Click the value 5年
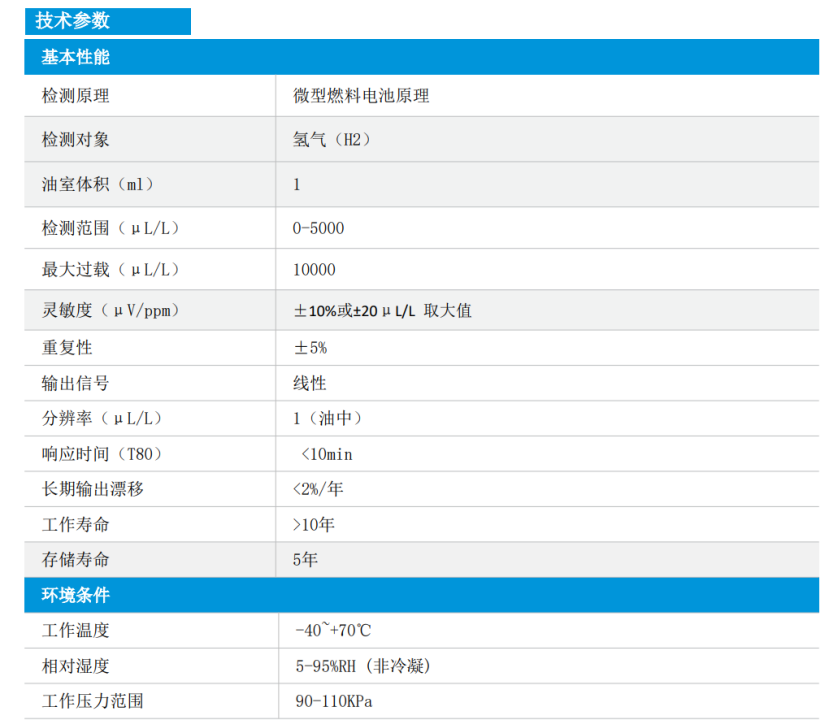Viewport: 830px width, 721px height. pos(305,560)
